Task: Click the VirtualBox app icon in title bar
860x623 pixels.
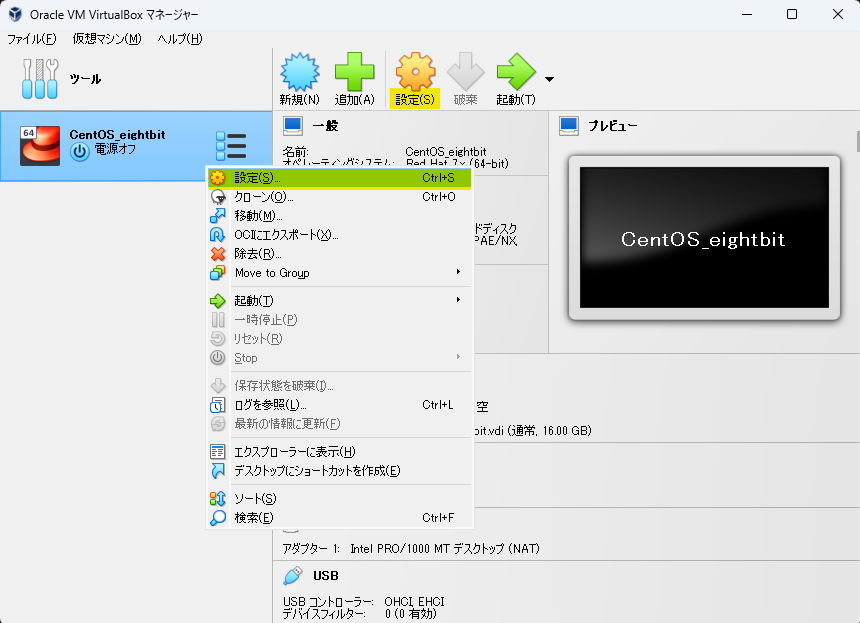Action: 15,14
